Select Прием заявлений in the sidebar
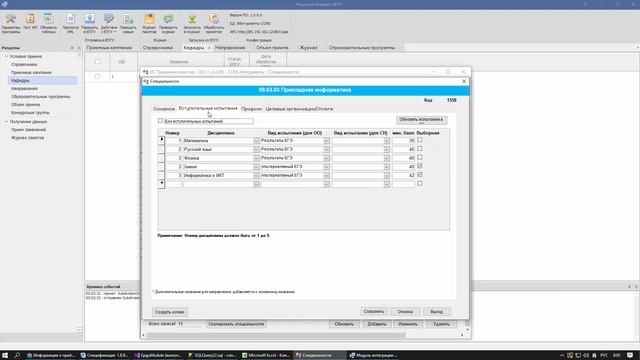Viewport: 640px width, 360px height. [29, 130]
